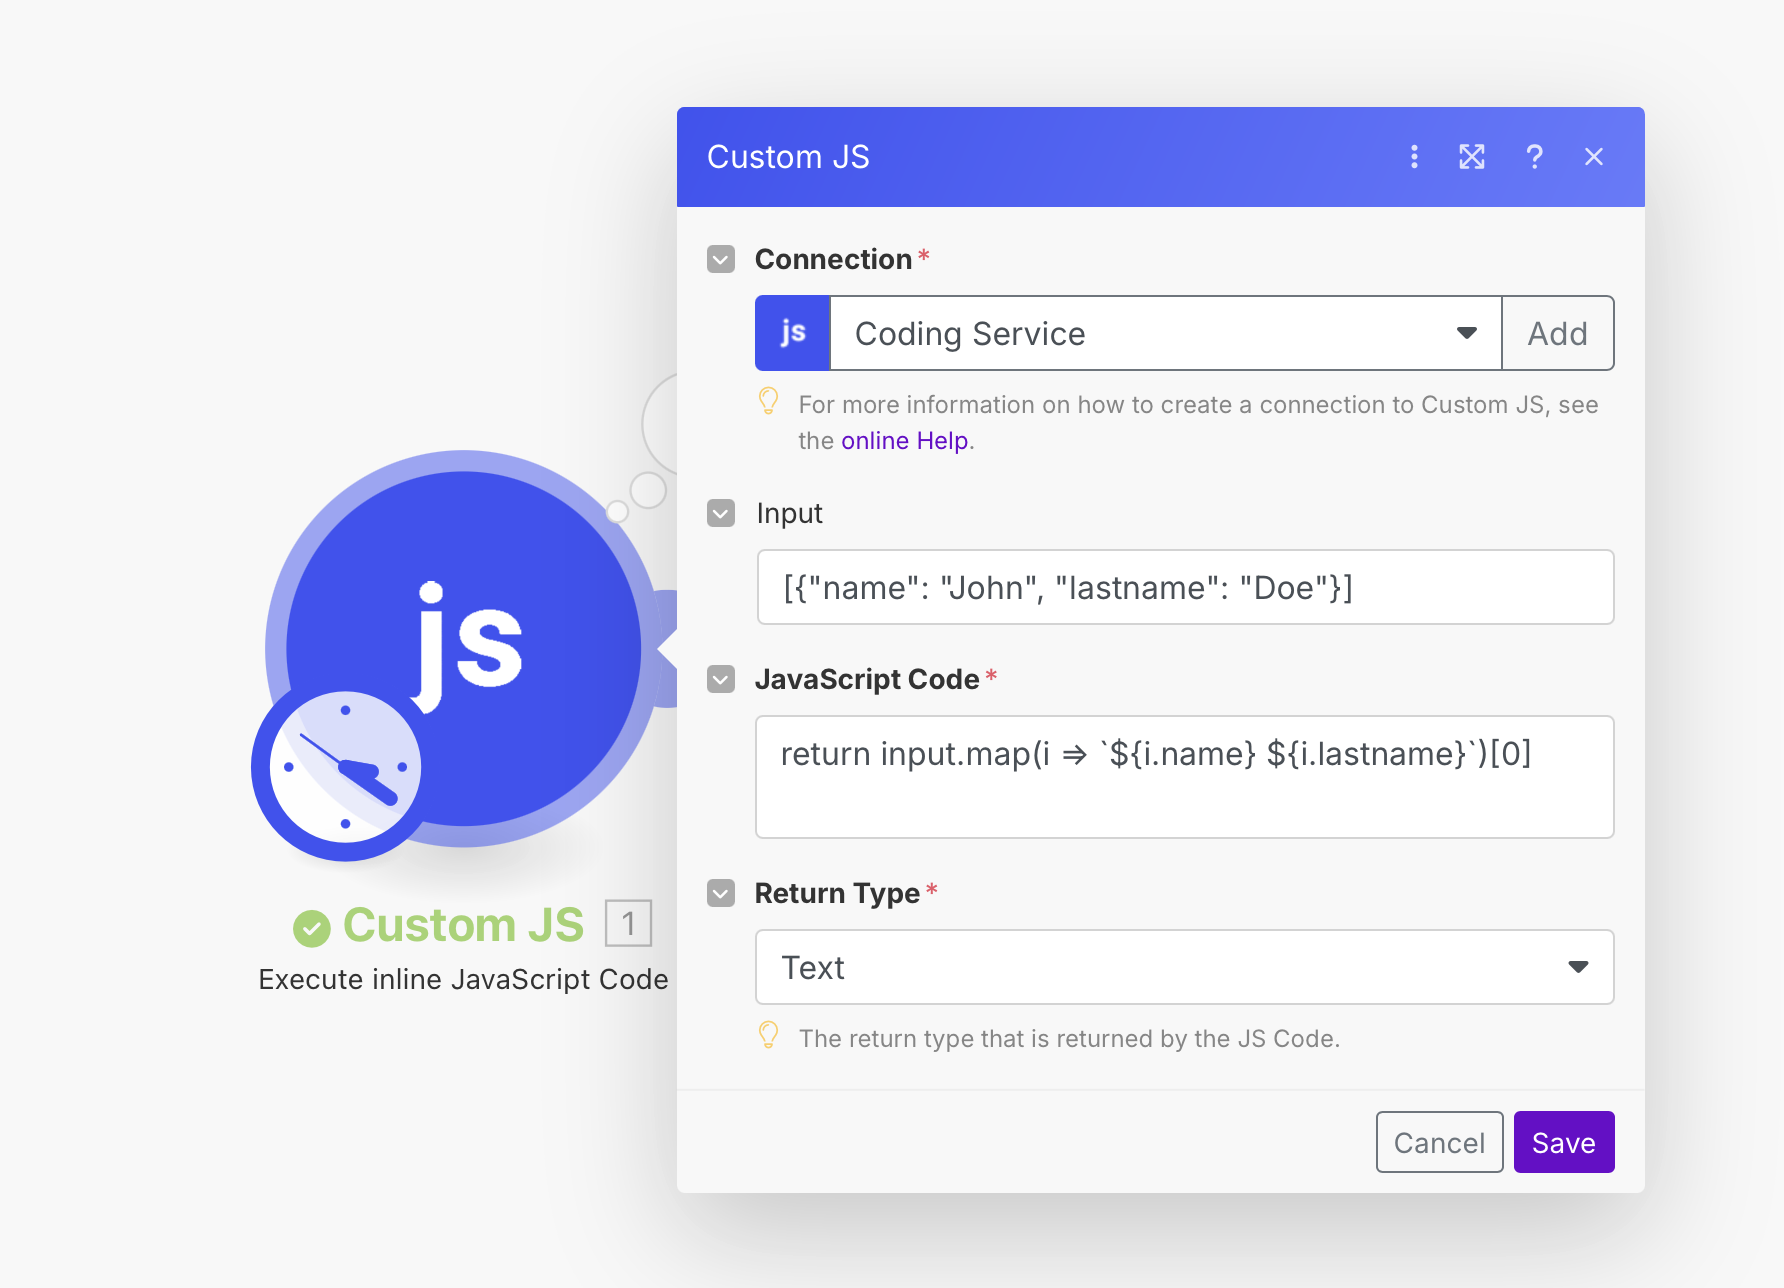Open the three-dot options menu in header
1784x1288 pixels.
click(1414, 157)
